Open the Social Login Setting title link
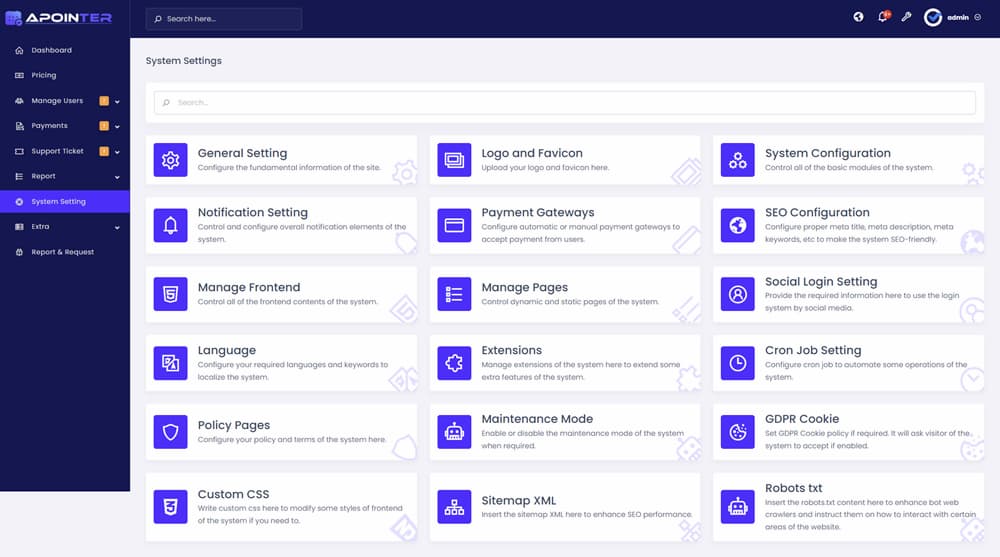This screenshot has height=557, width=1000. (x=821, y=281)
